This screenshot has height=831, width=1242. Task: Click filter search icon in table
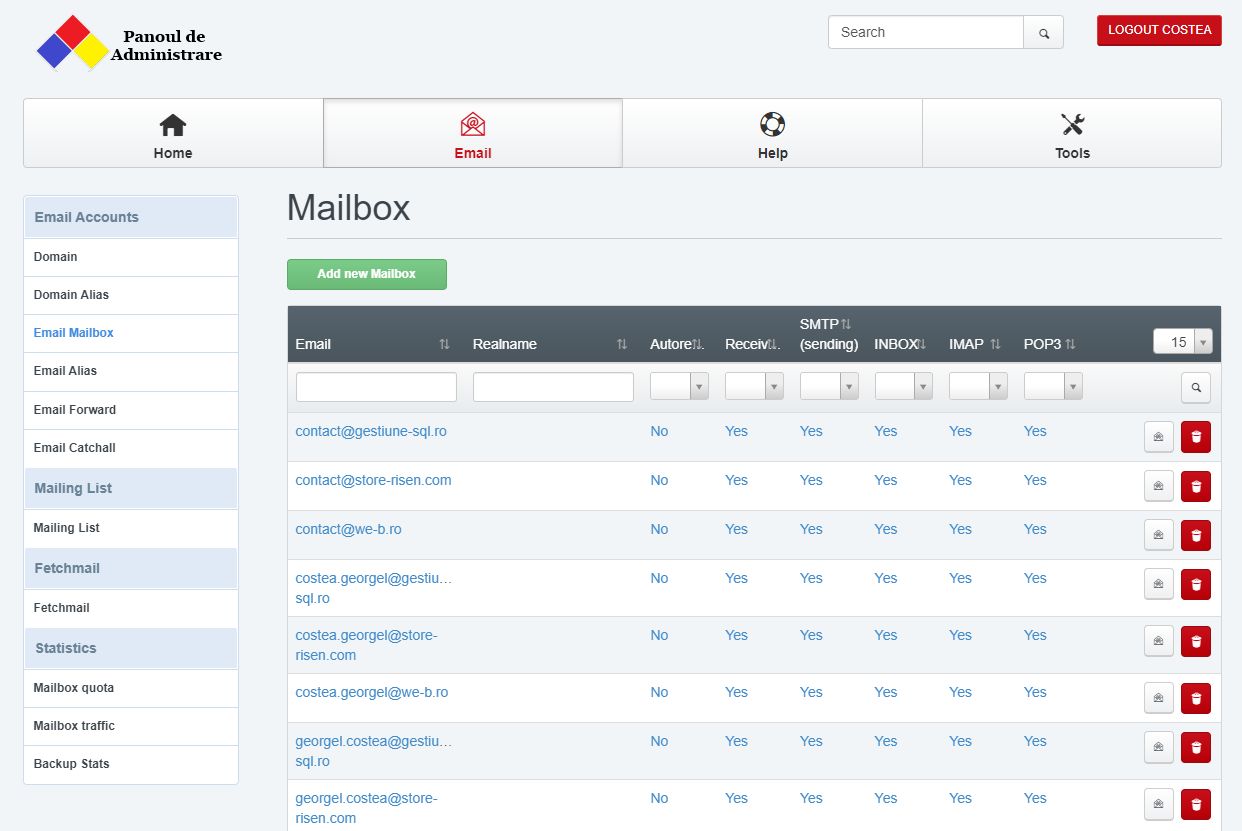pos(1195,387)
